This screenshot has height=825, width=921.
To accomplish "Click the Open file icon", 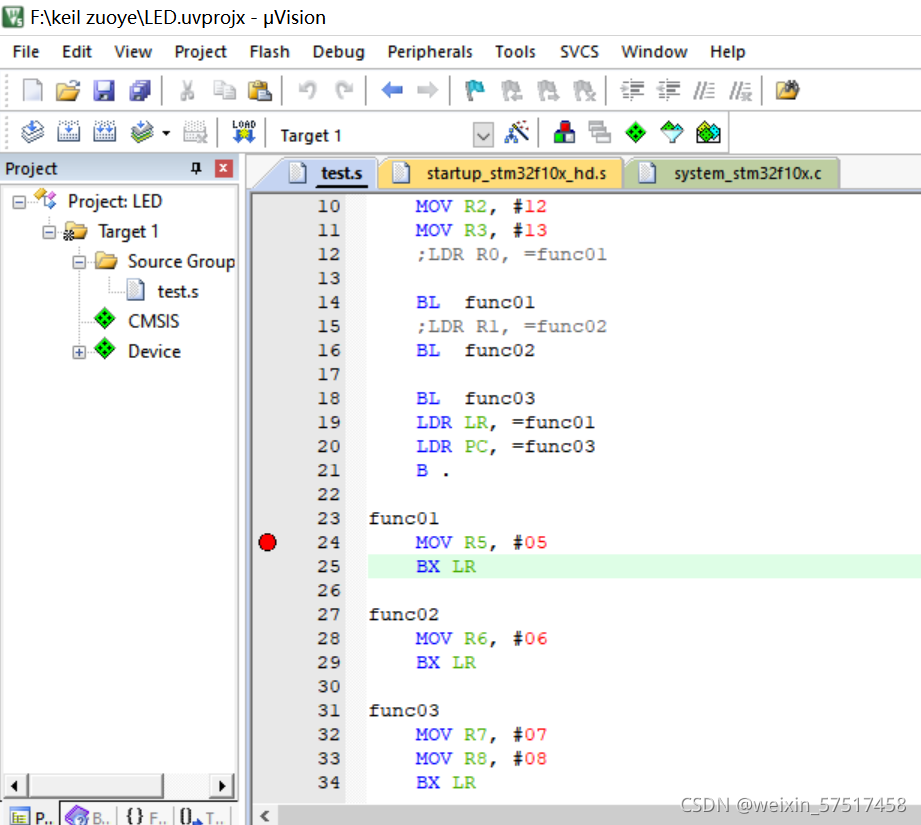I will (x=68, y=90).
